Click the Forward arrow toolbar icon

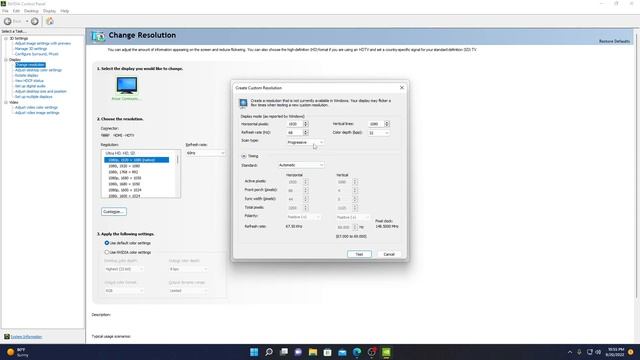(x=35, y=21)
